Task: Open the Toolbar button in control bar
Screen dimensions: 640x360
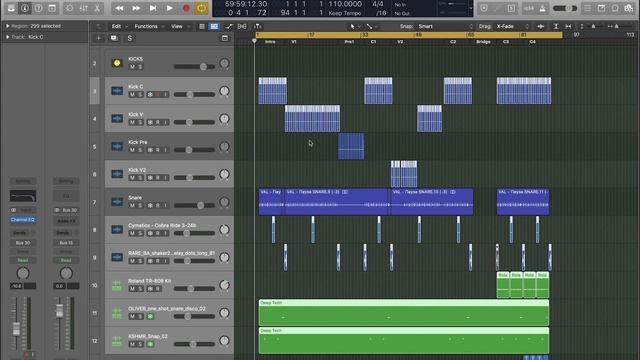Action: click(x=52, y=8)
